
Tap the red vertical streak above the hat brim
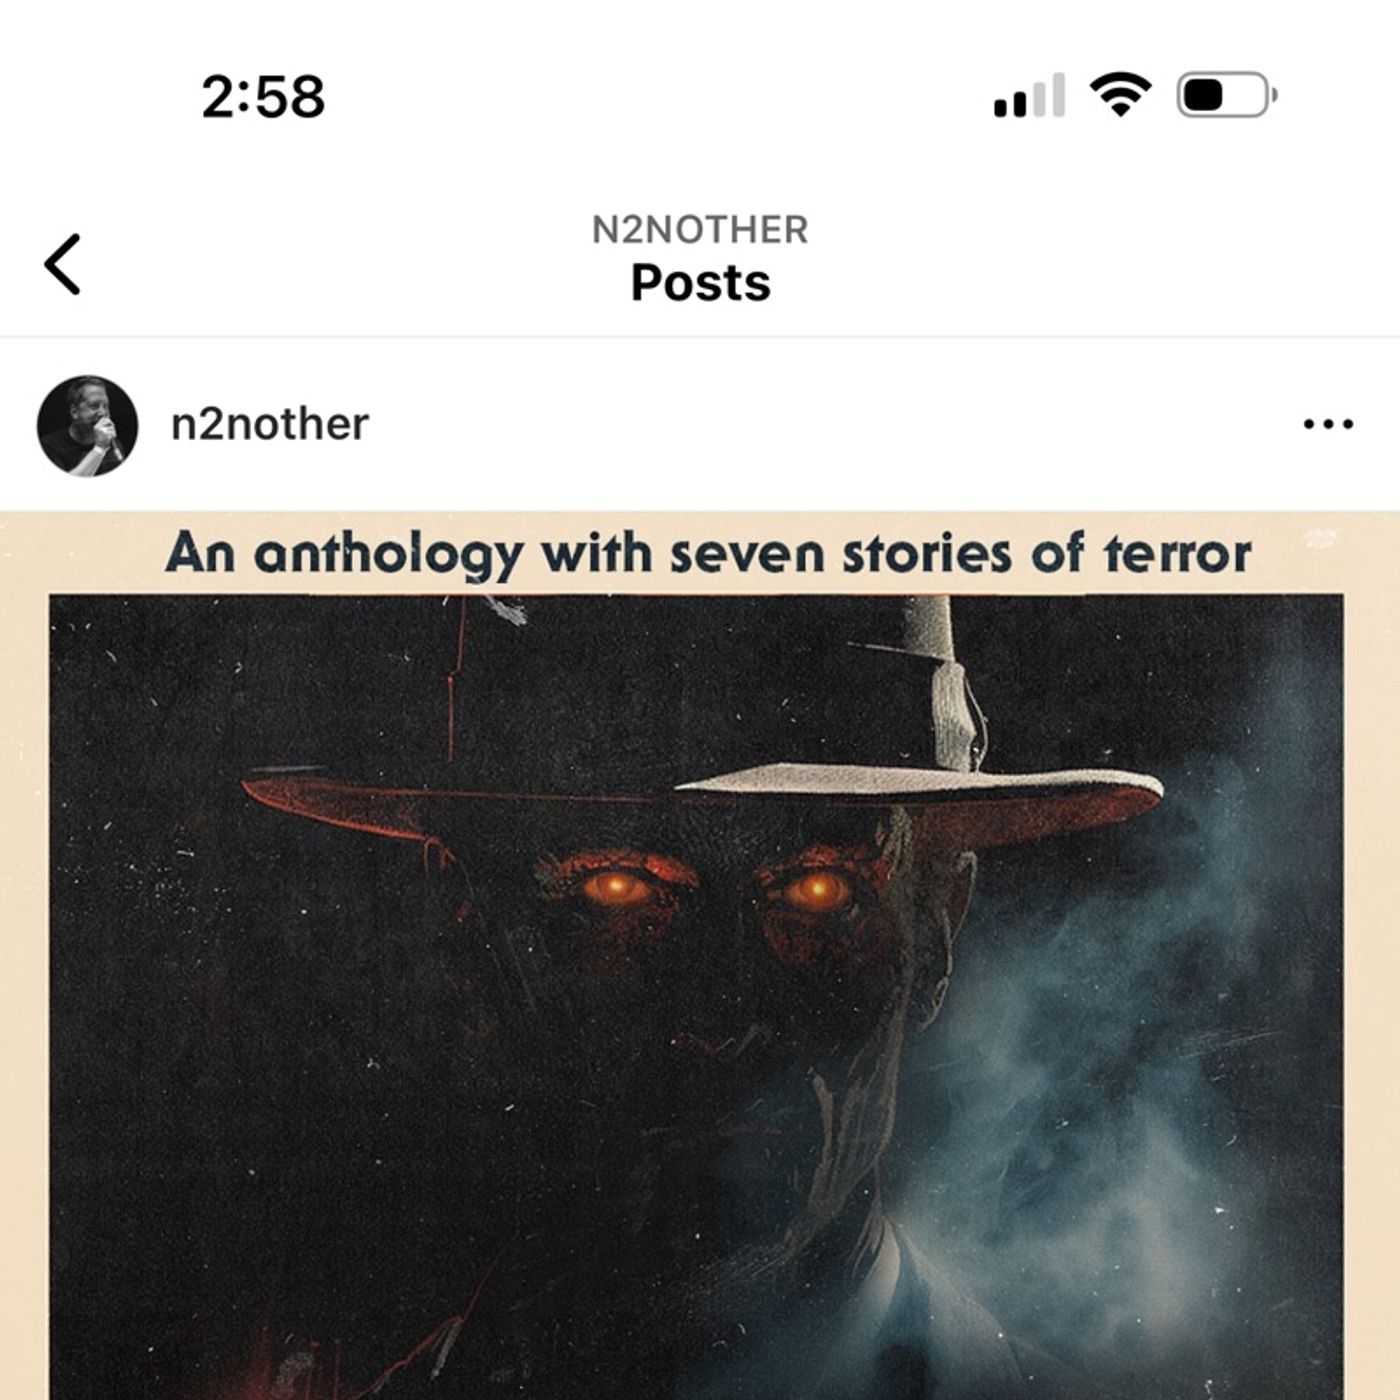(455, 680)
